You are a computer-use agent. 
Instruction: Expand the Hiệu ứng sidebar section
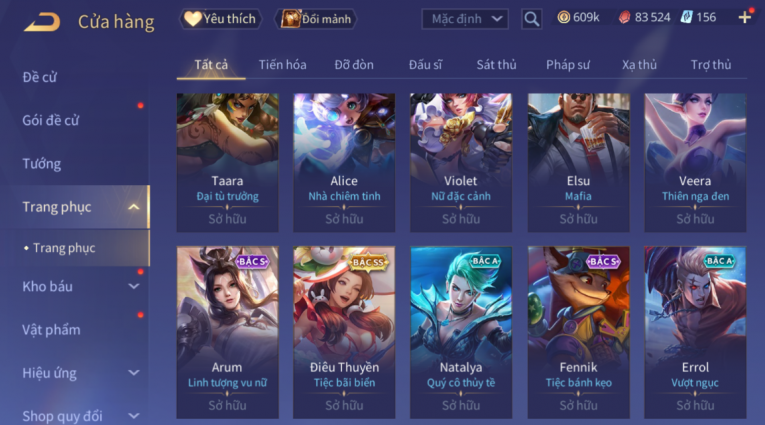pos(134,373)
